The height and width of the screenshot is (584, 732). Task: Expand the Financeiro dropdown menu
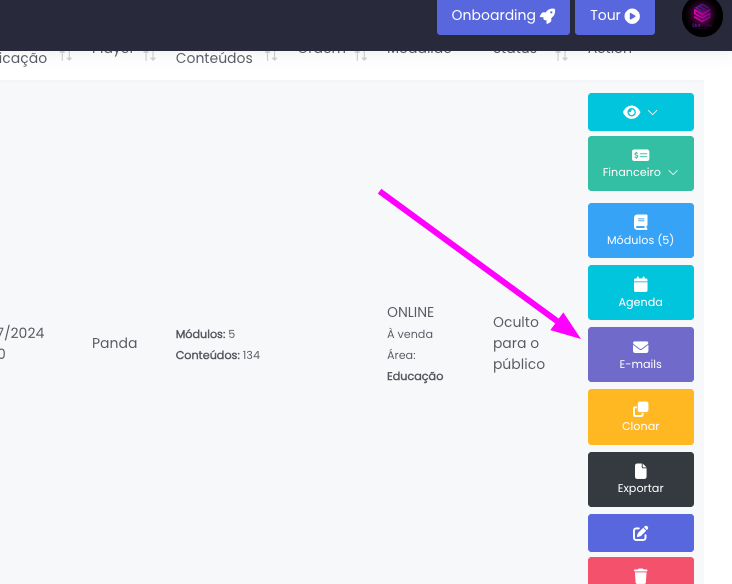click(640, 163)
